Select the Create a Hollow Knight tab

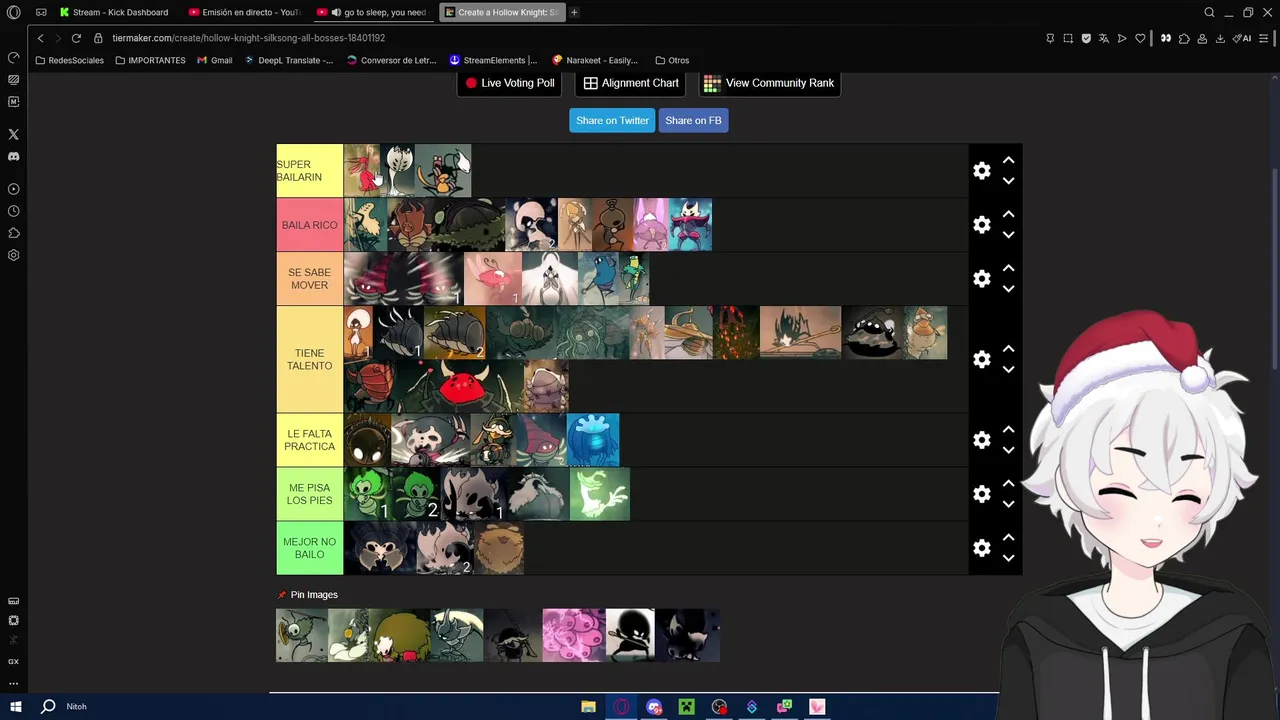pos(502,12)
